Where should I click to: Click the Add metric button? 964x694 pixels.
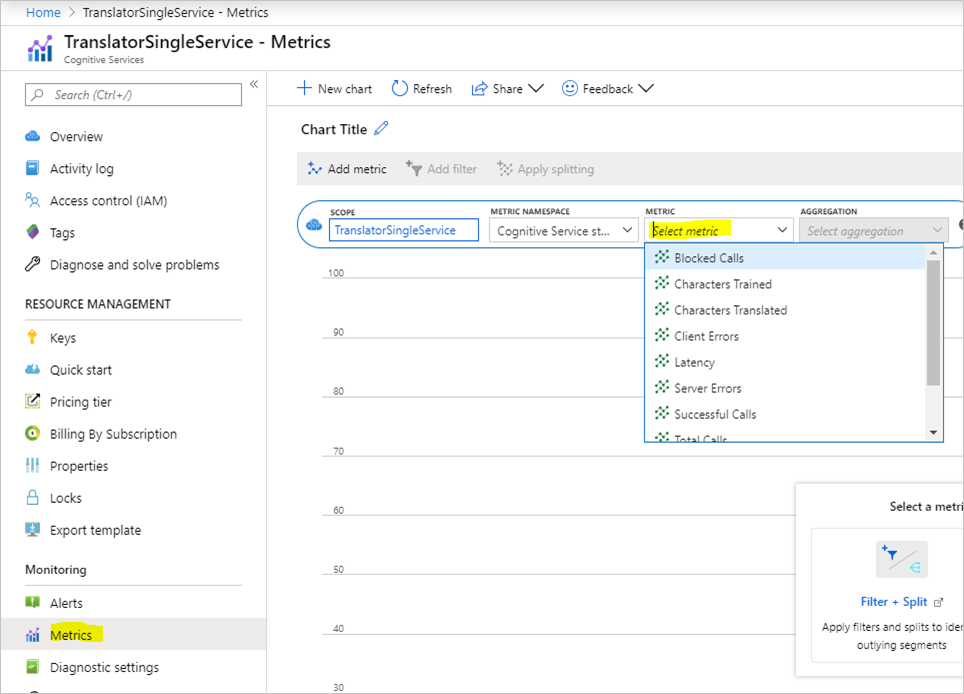tap(346, 169)
